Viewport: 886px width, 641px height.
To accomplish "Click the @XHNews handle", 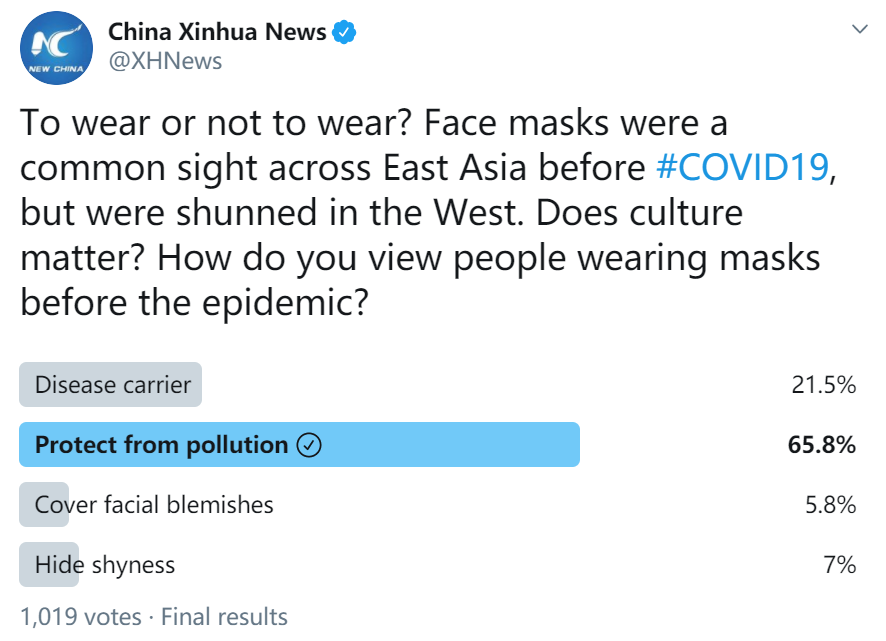I will point(165,62).
